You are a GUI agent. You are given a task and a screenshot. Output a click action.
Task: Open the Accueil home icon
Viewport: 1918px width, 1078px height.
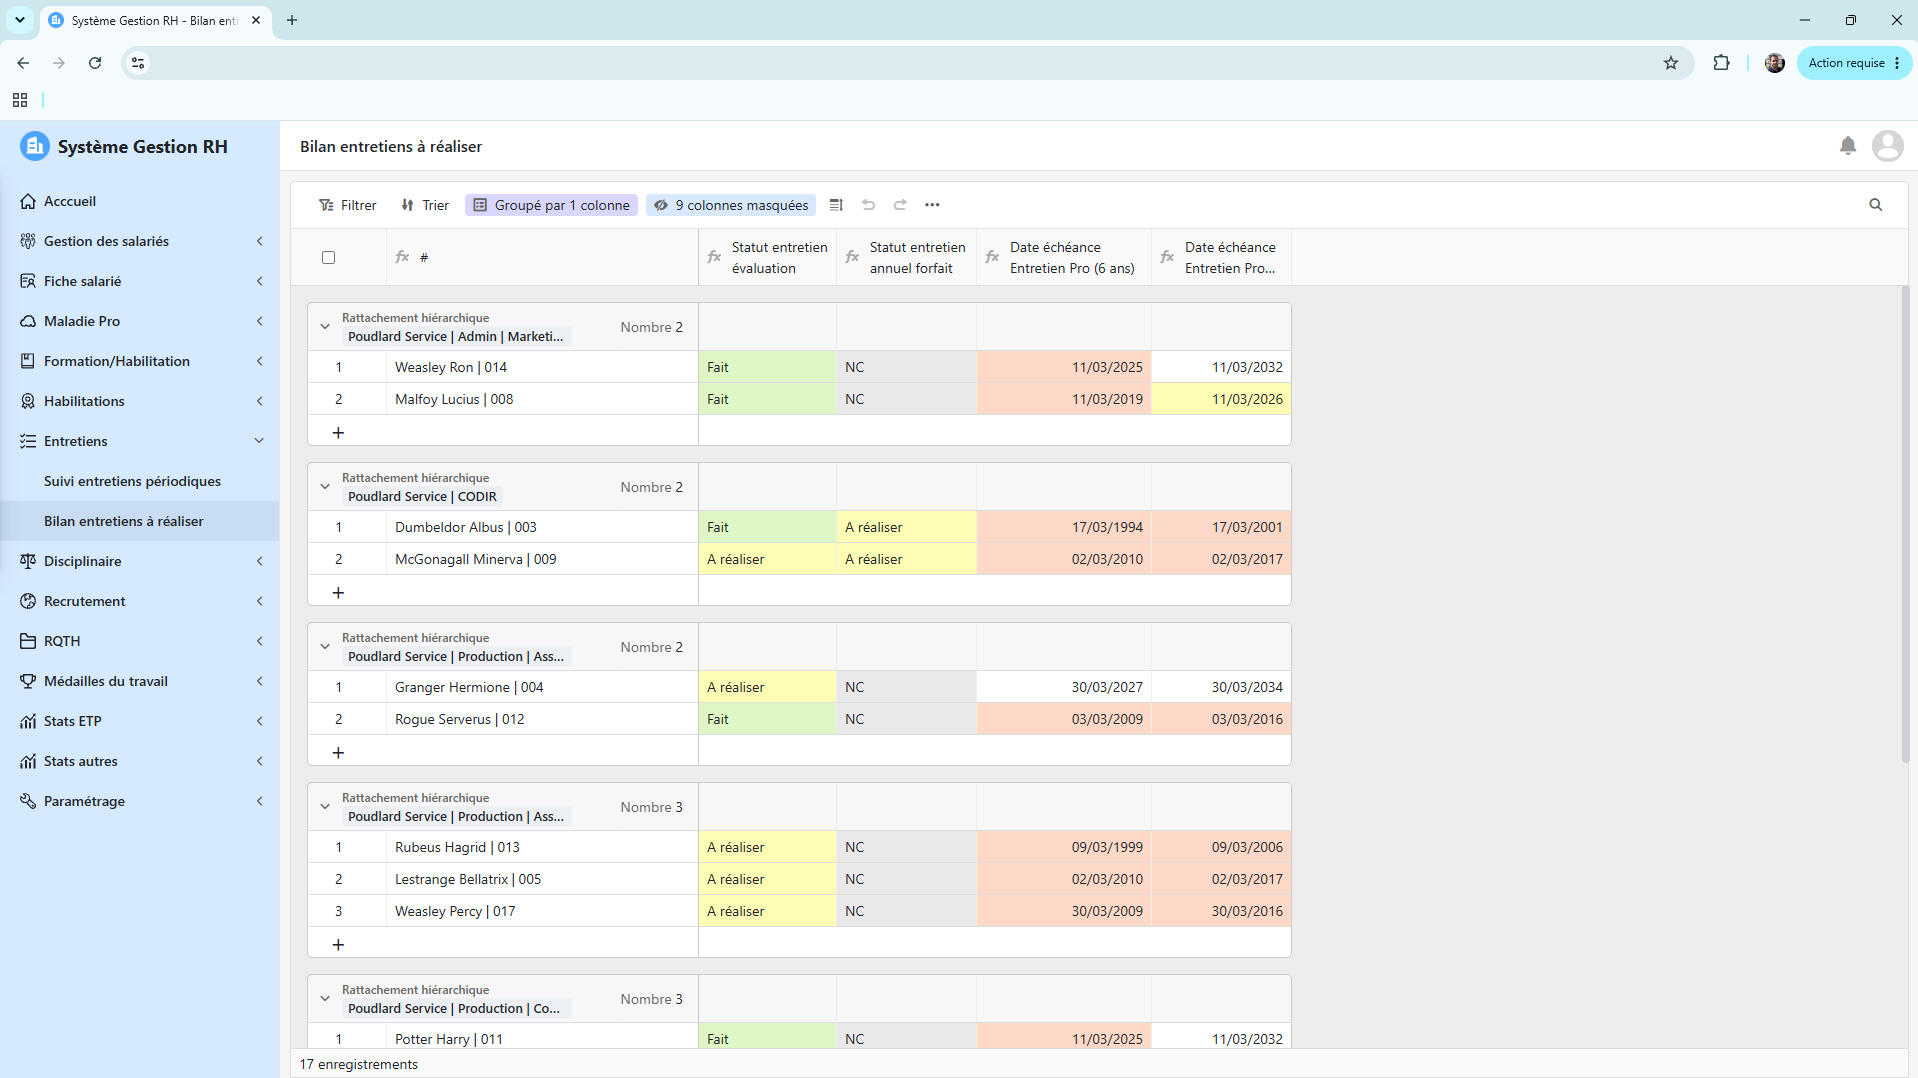28,201
